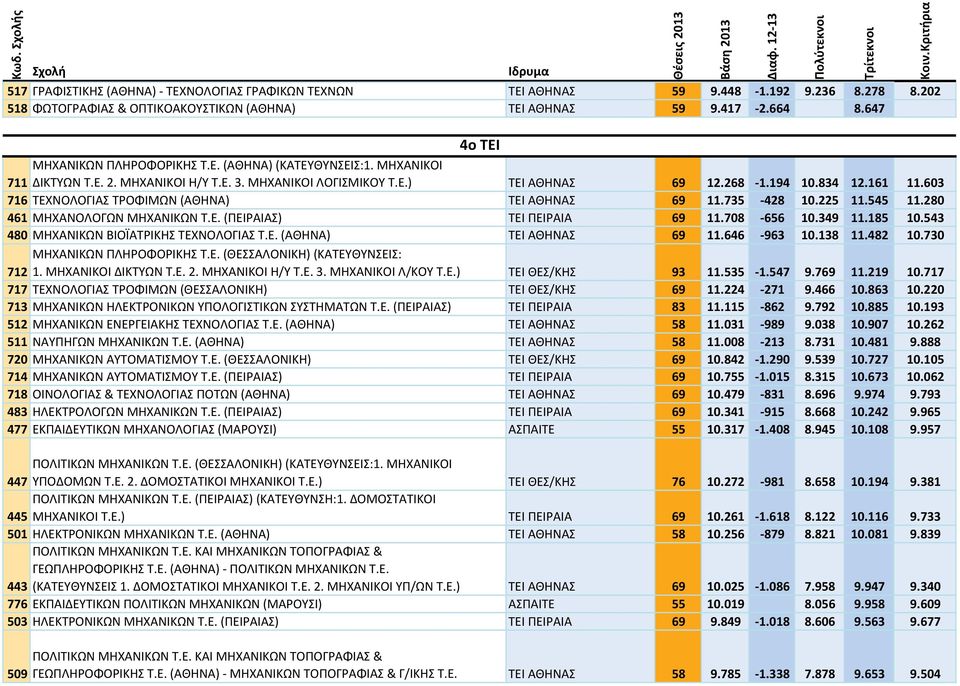The width and height of the screenshot is (960, 686).
Task: Select difference value -2.664
Action: coord(771,108)
